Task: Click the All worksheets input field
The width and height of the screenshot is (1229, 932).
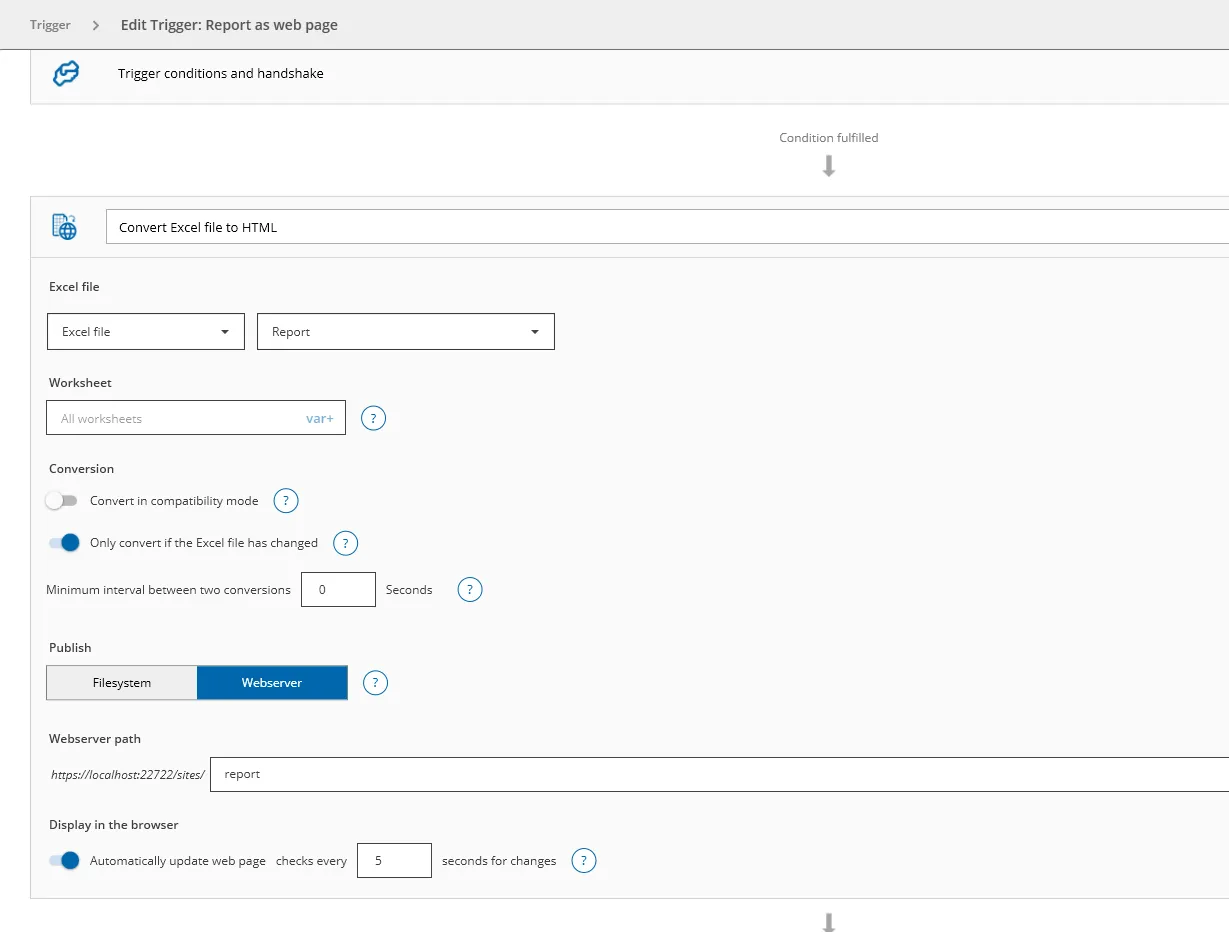Action: pos(196,418)
